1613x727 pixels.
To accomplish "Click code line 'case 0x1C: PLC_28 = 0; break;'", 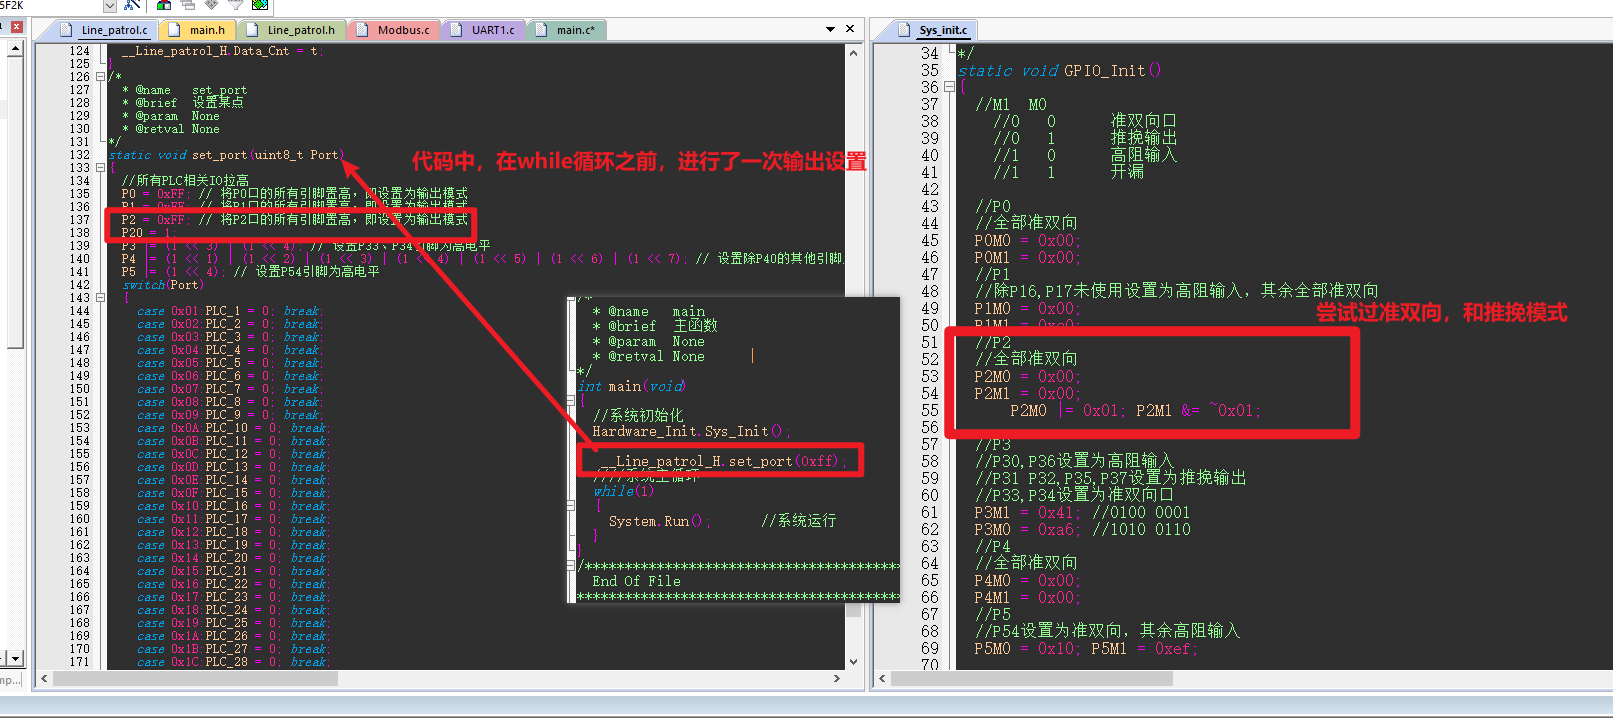I will [x=233, y=662].
